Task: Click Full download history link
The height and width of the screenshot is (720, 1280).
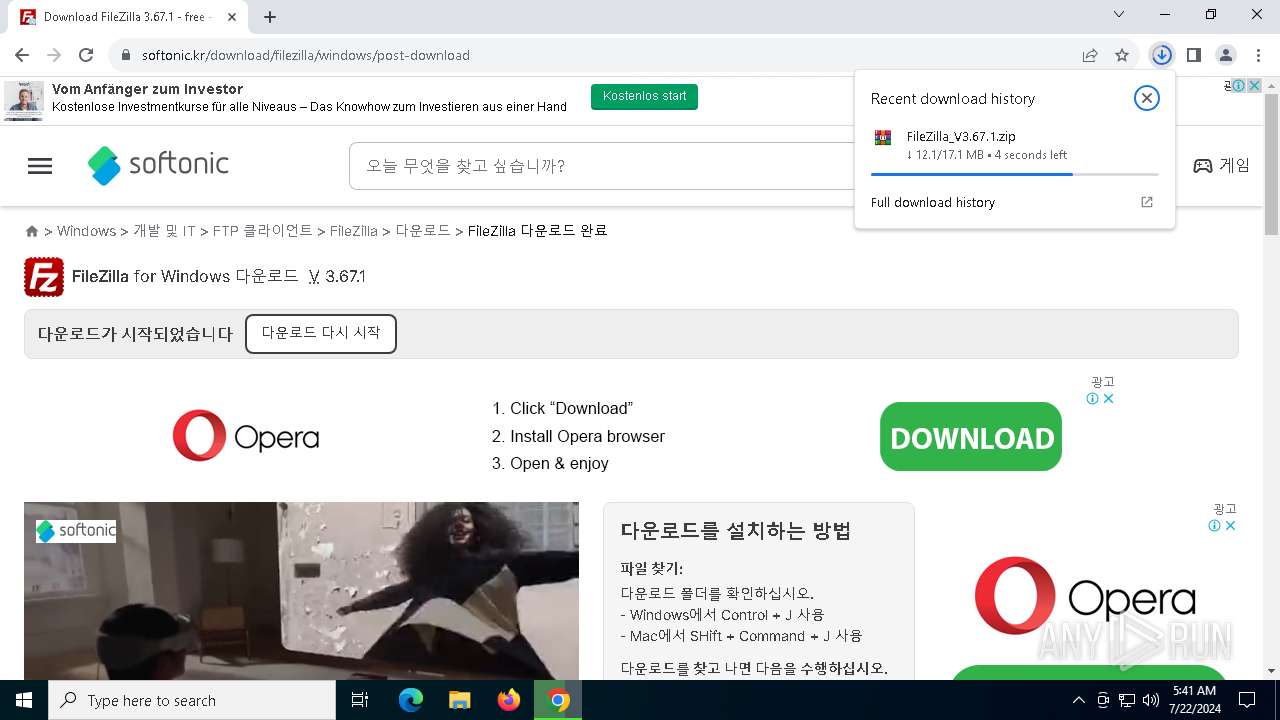Action: 932,202
